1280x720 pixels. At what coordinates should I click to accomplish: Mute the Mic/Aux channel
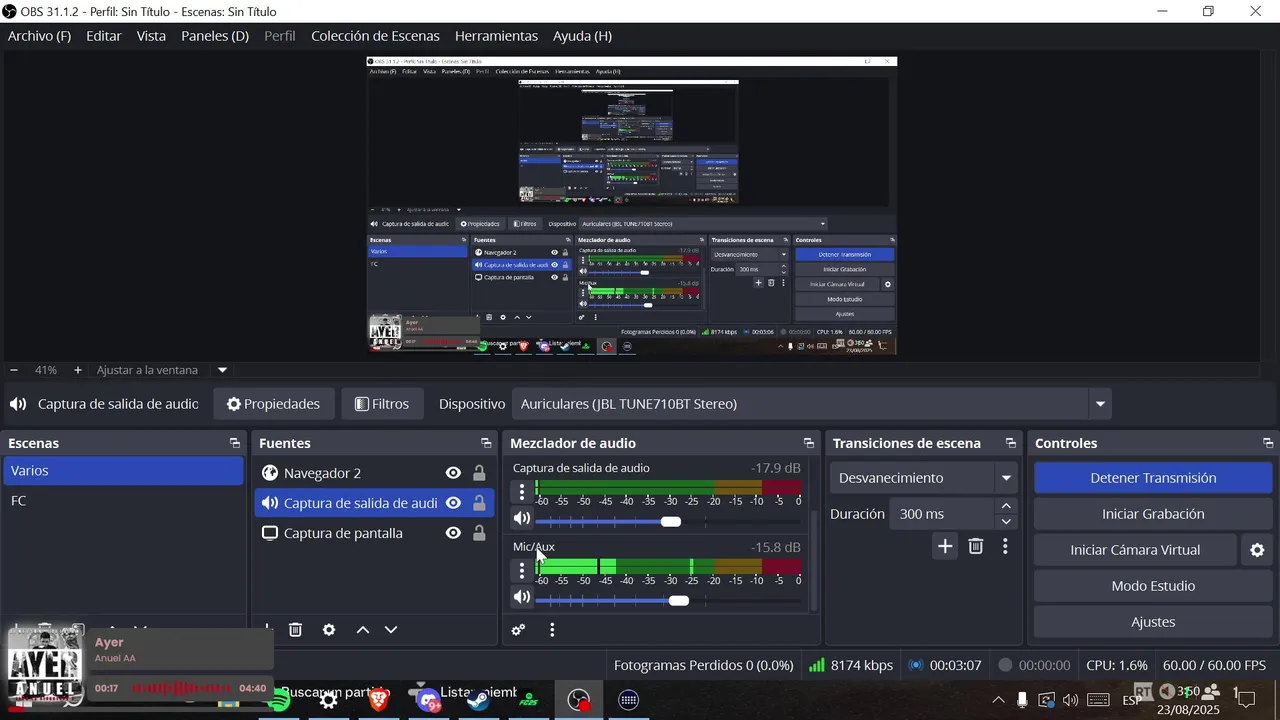pyautogui.click(x=522, y=597)
